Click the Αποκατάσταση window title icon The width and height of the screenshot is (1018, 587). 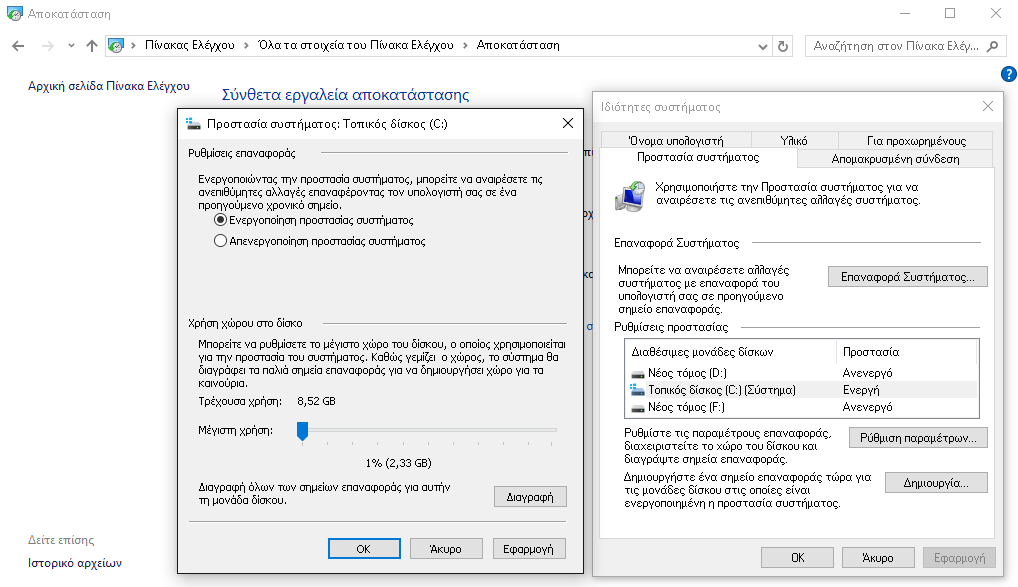point(14,13)
